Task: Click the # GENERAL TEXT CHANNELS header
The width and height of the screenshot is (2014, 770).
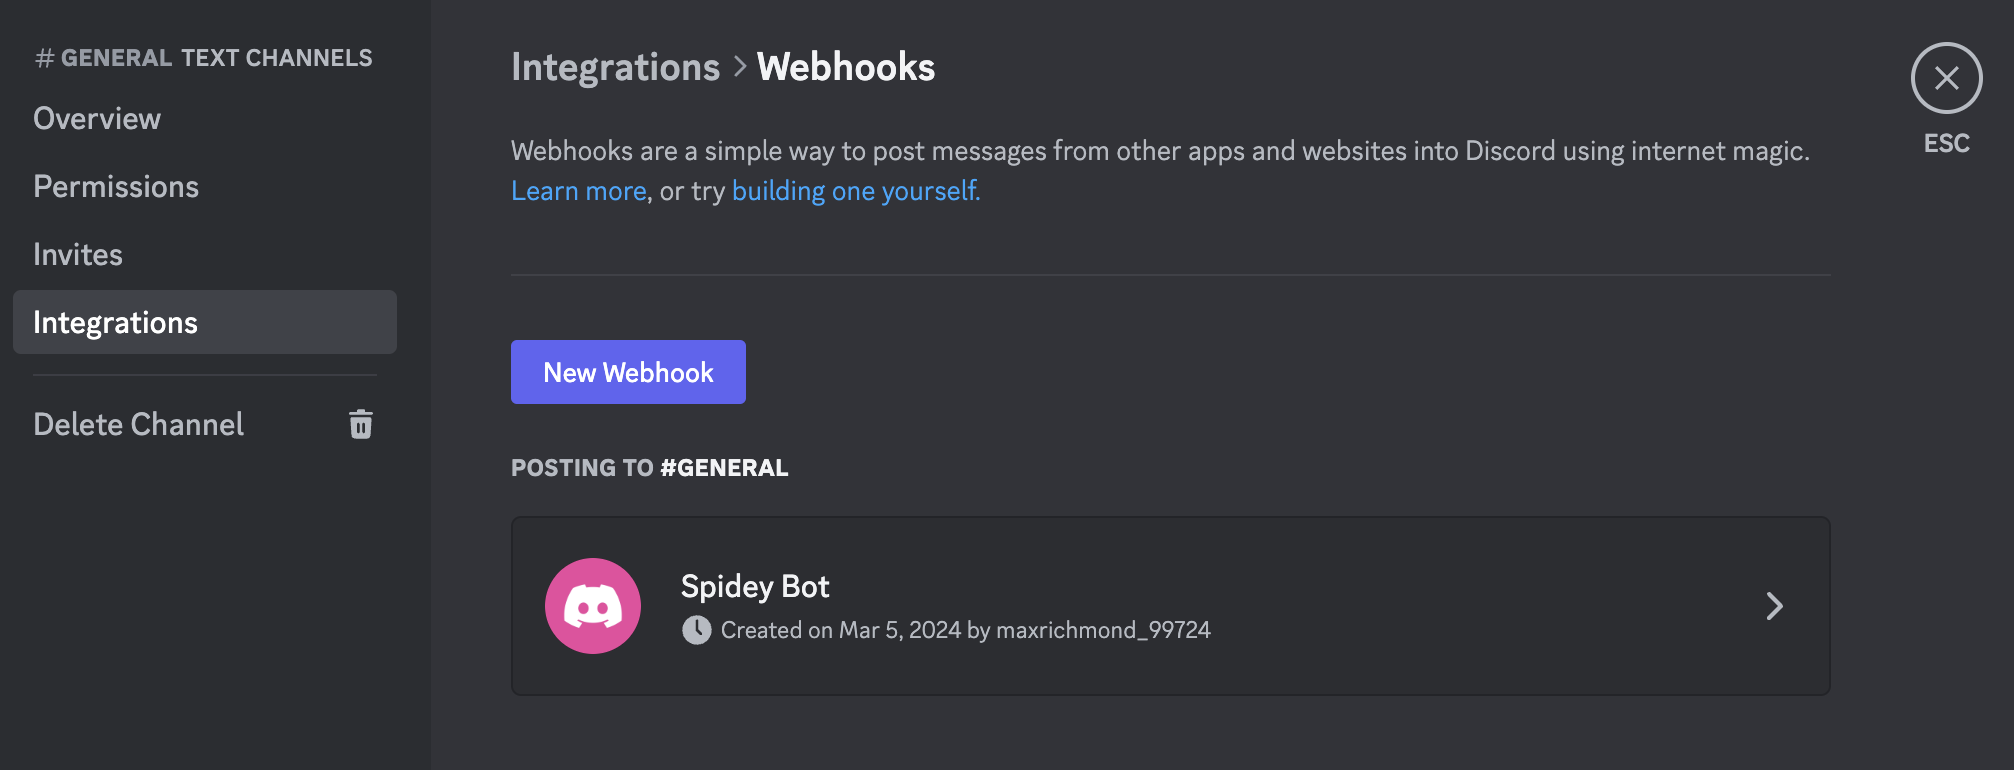Action: coord(203,58)
